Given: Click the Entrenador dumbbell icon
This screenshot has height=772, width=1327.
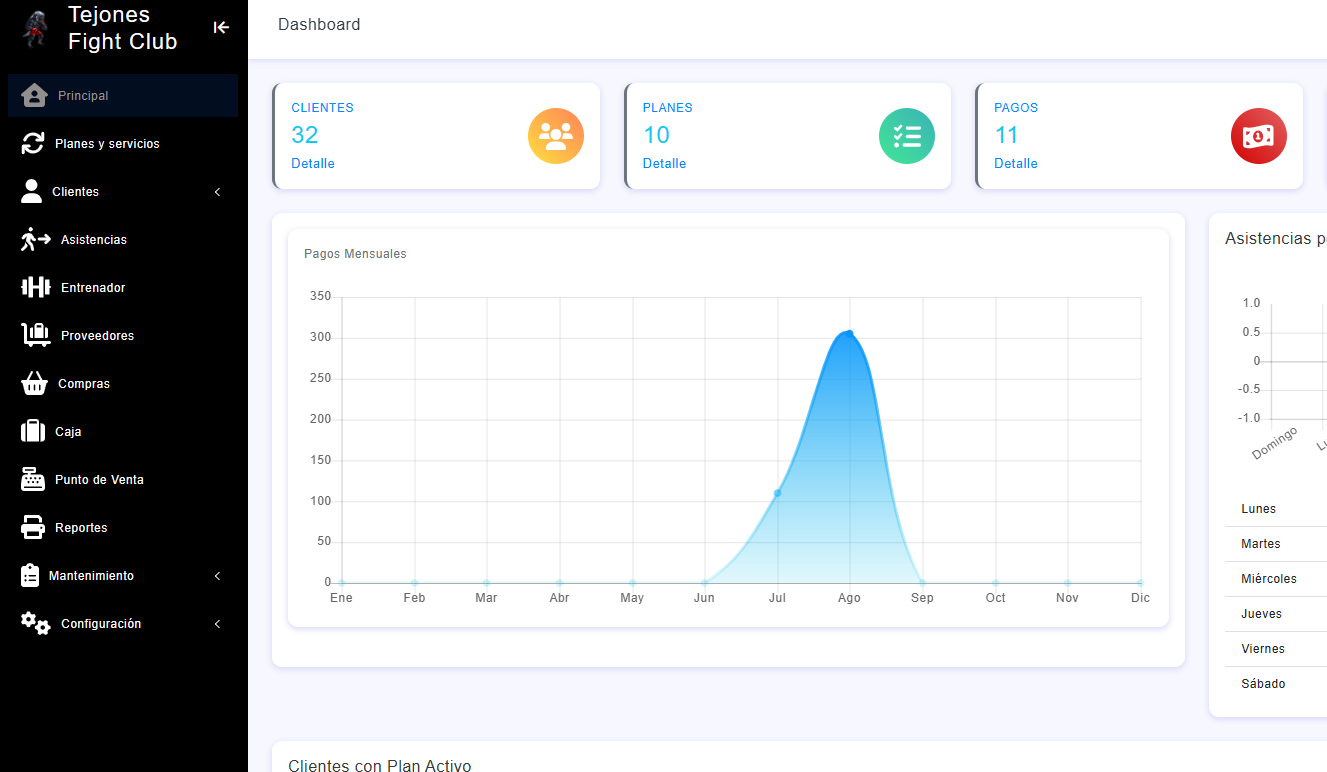Looking at the screenshot, I should coord(35,288).
